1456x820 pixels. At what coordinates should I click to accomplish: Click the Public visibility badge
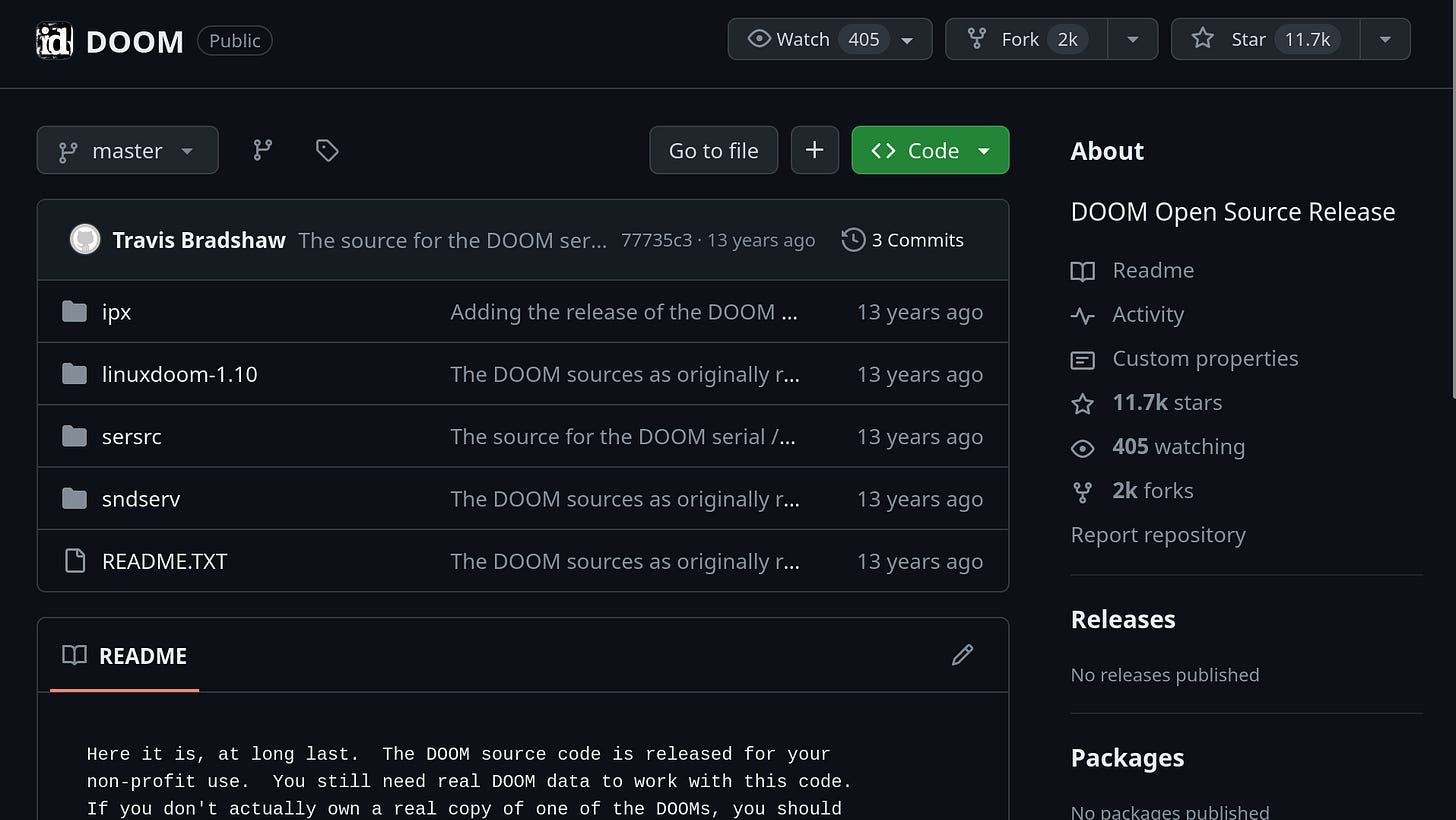pyautogui.click(x=235, y=41)
